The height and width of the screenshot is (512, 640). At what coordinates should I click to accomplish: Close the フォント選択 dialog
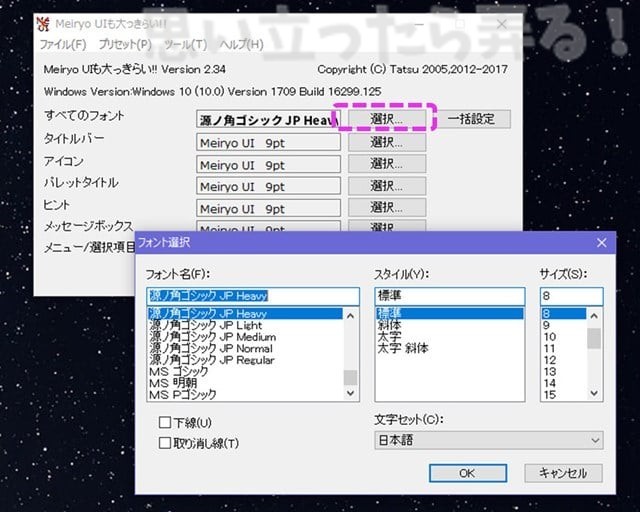pos(601,243)
